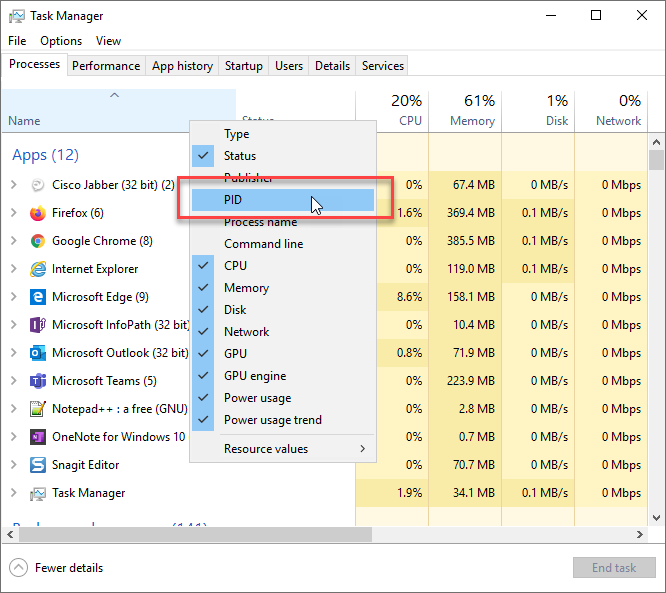Toggle off Power usage trend column
This screenshot has width=666, height=593.
272,420
